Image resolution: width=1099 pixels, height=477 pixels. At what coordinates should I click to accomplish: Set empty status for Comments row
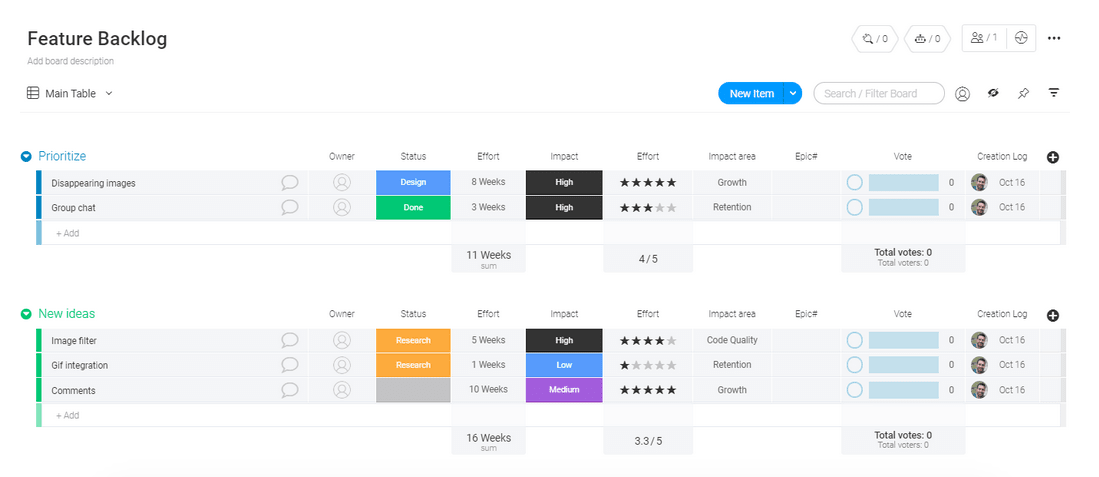[413, 390]
